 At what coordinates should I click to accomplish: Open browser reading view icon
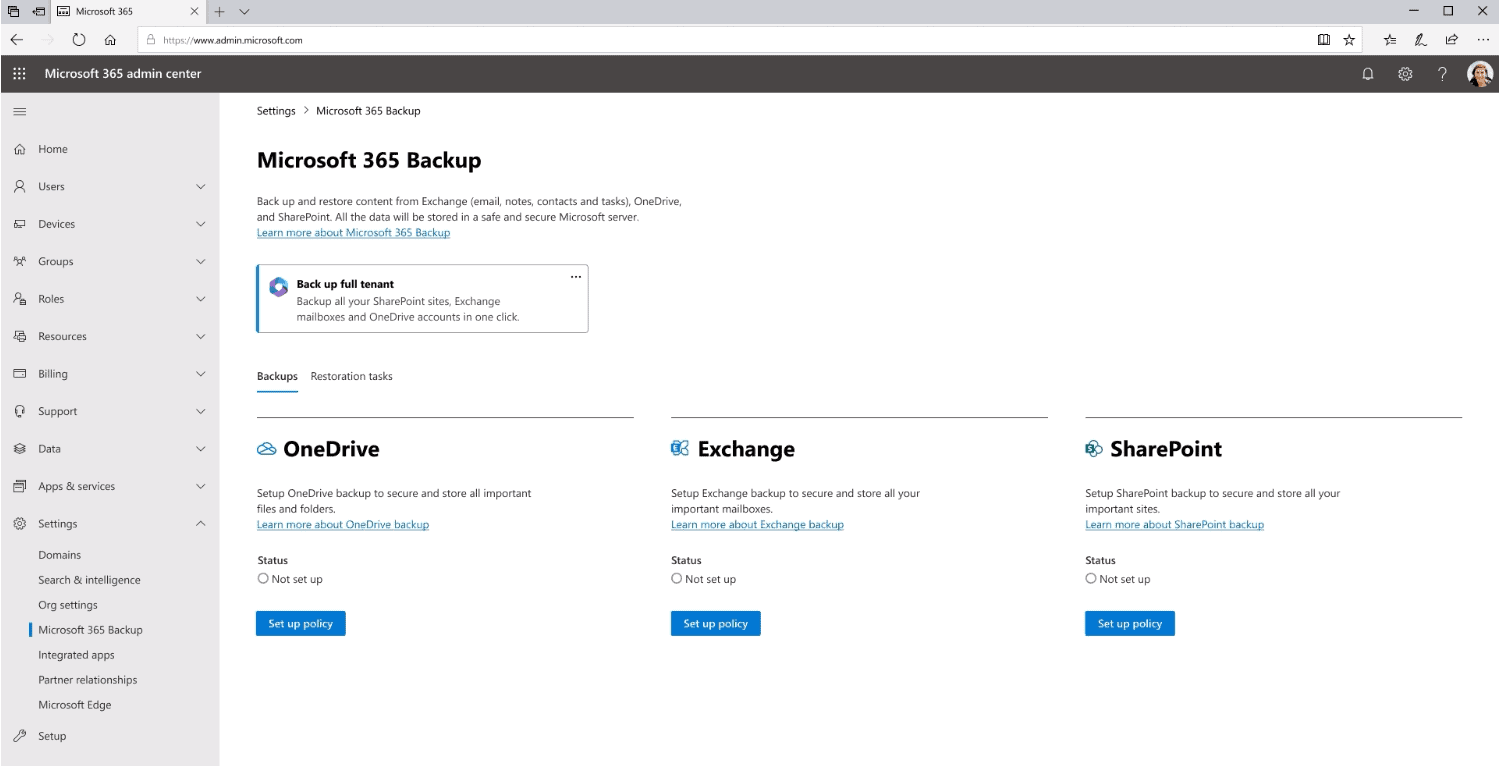point(1324,40)
